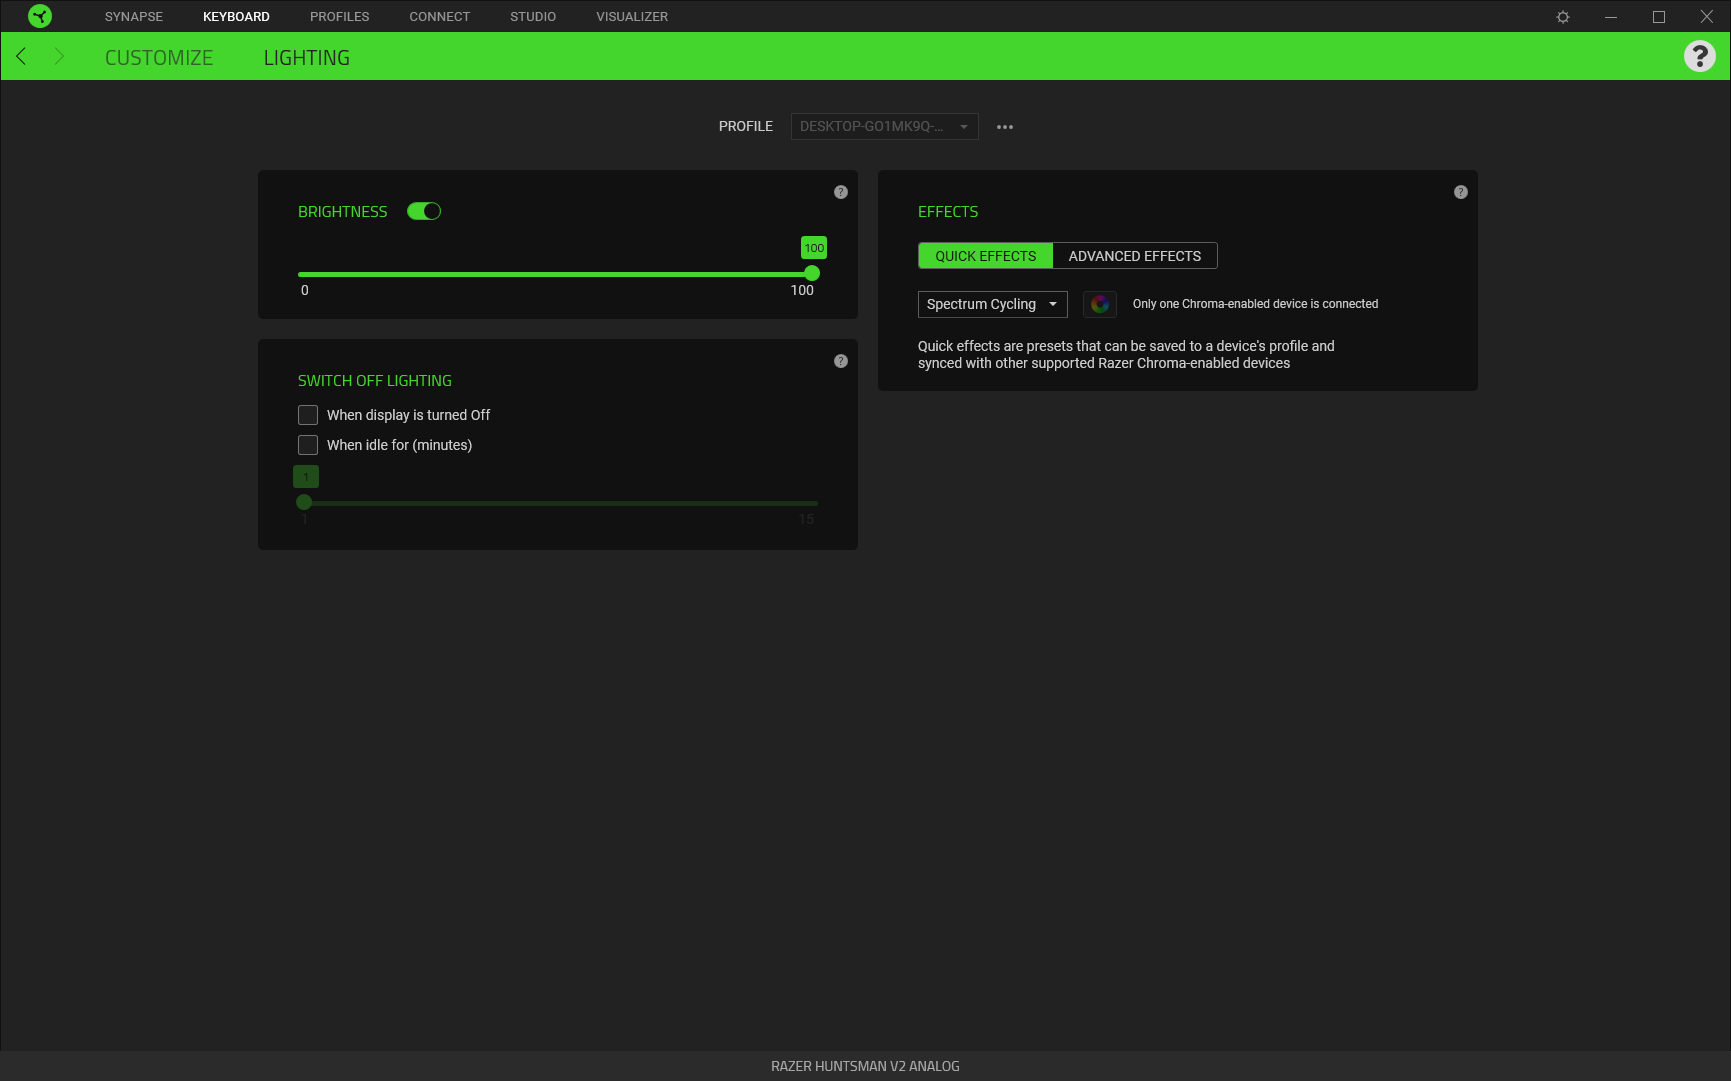Enable "When display is turned Off"
1731x1081 pixels.
click(x=307, y=414)
